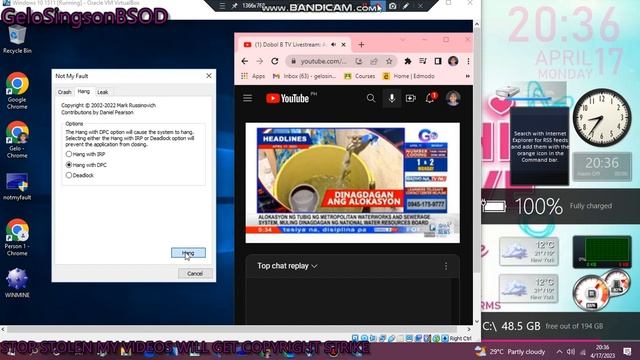Open a new Chrome tab with plus button

pos(361,44)
